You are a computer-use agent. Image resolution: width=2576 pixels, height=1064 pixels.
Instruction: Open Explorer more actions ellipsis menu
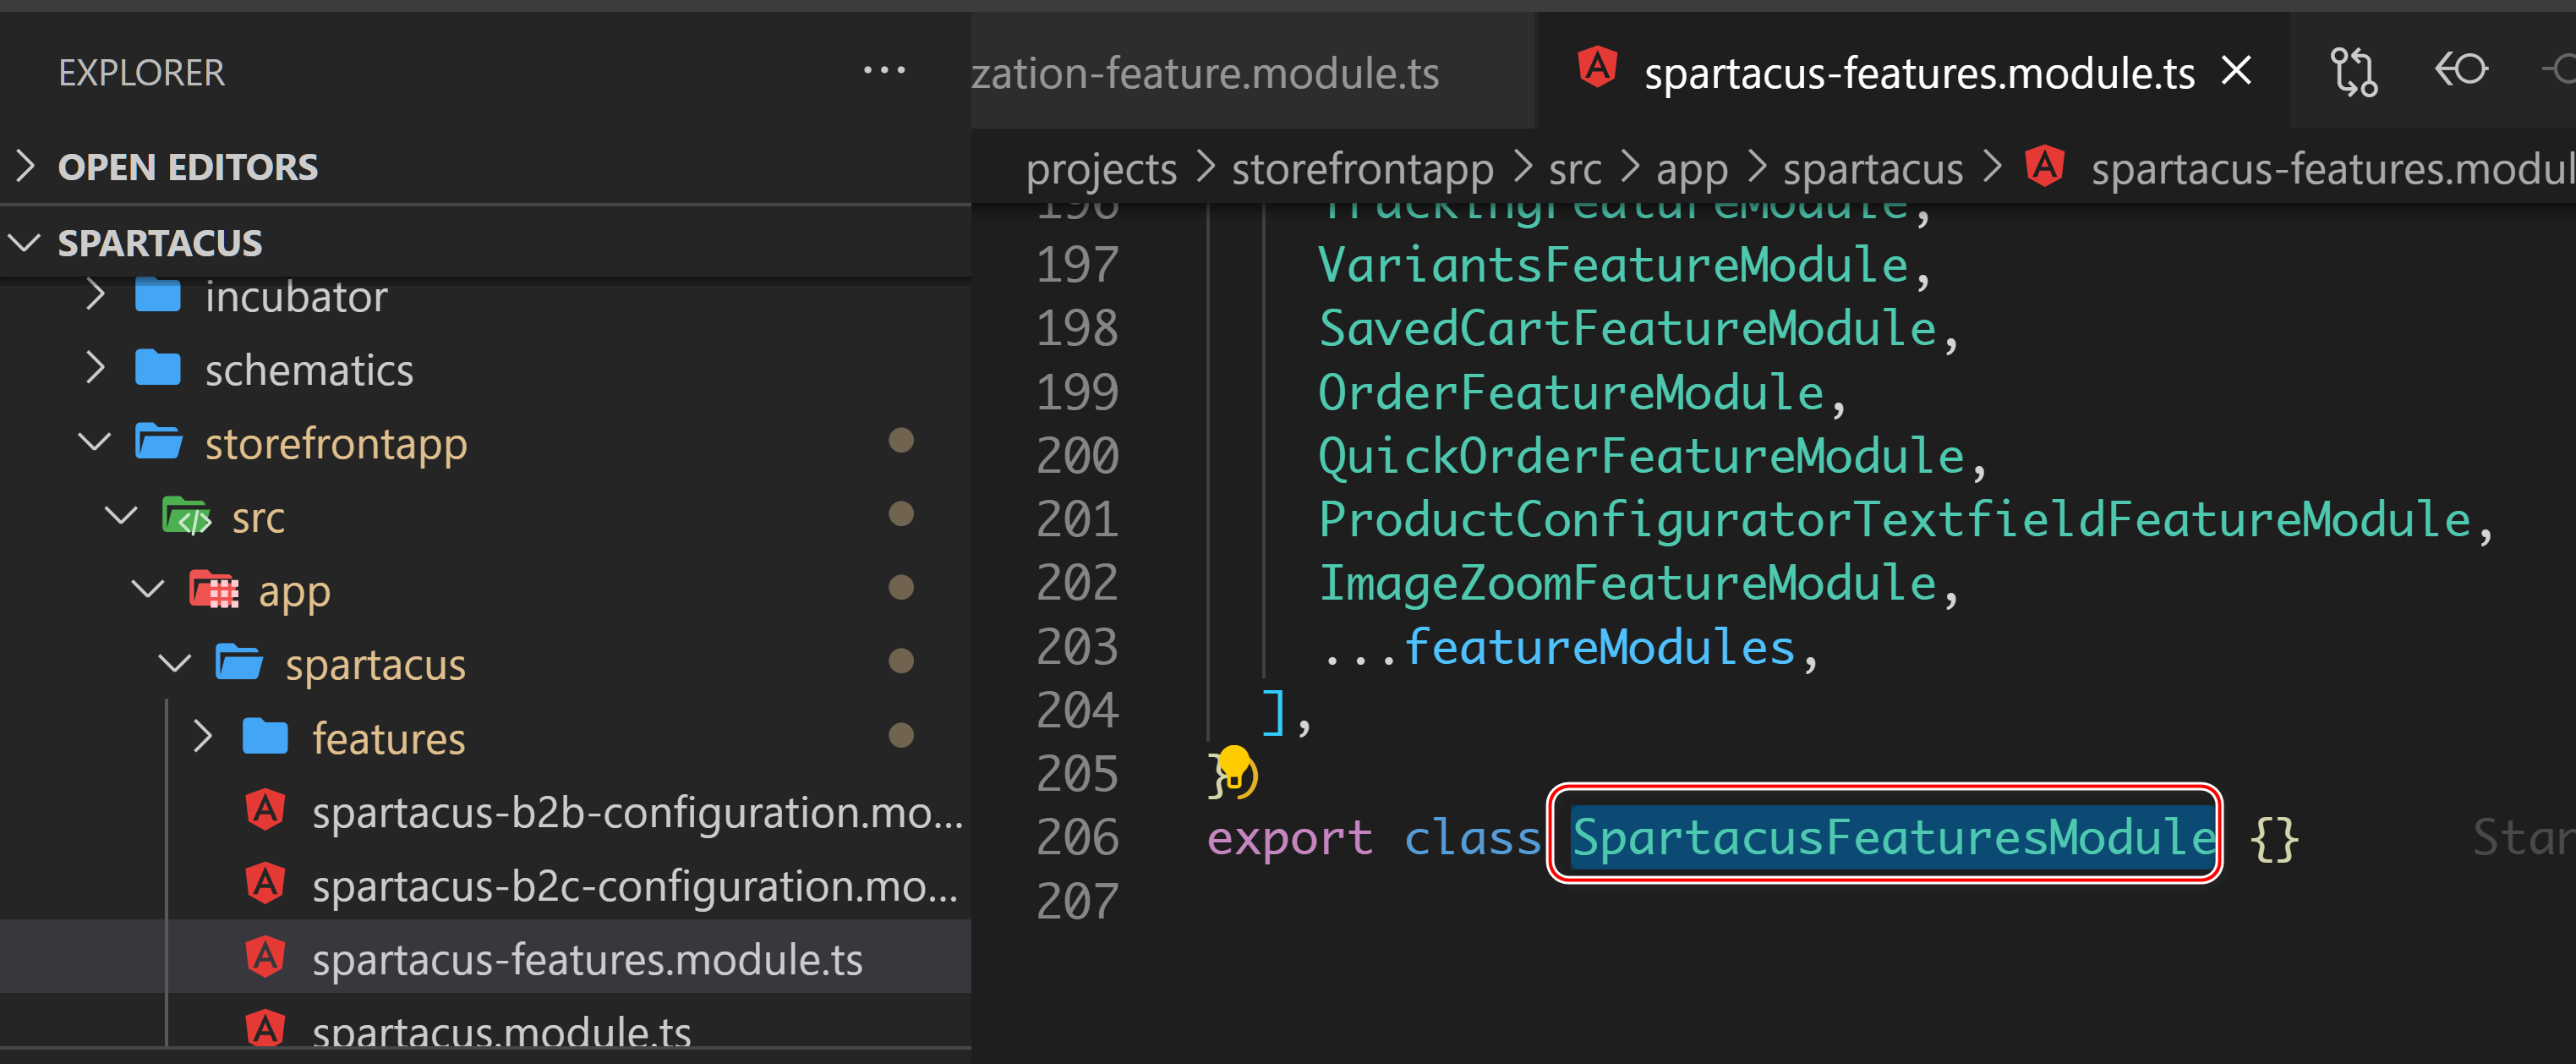(884, 71)
